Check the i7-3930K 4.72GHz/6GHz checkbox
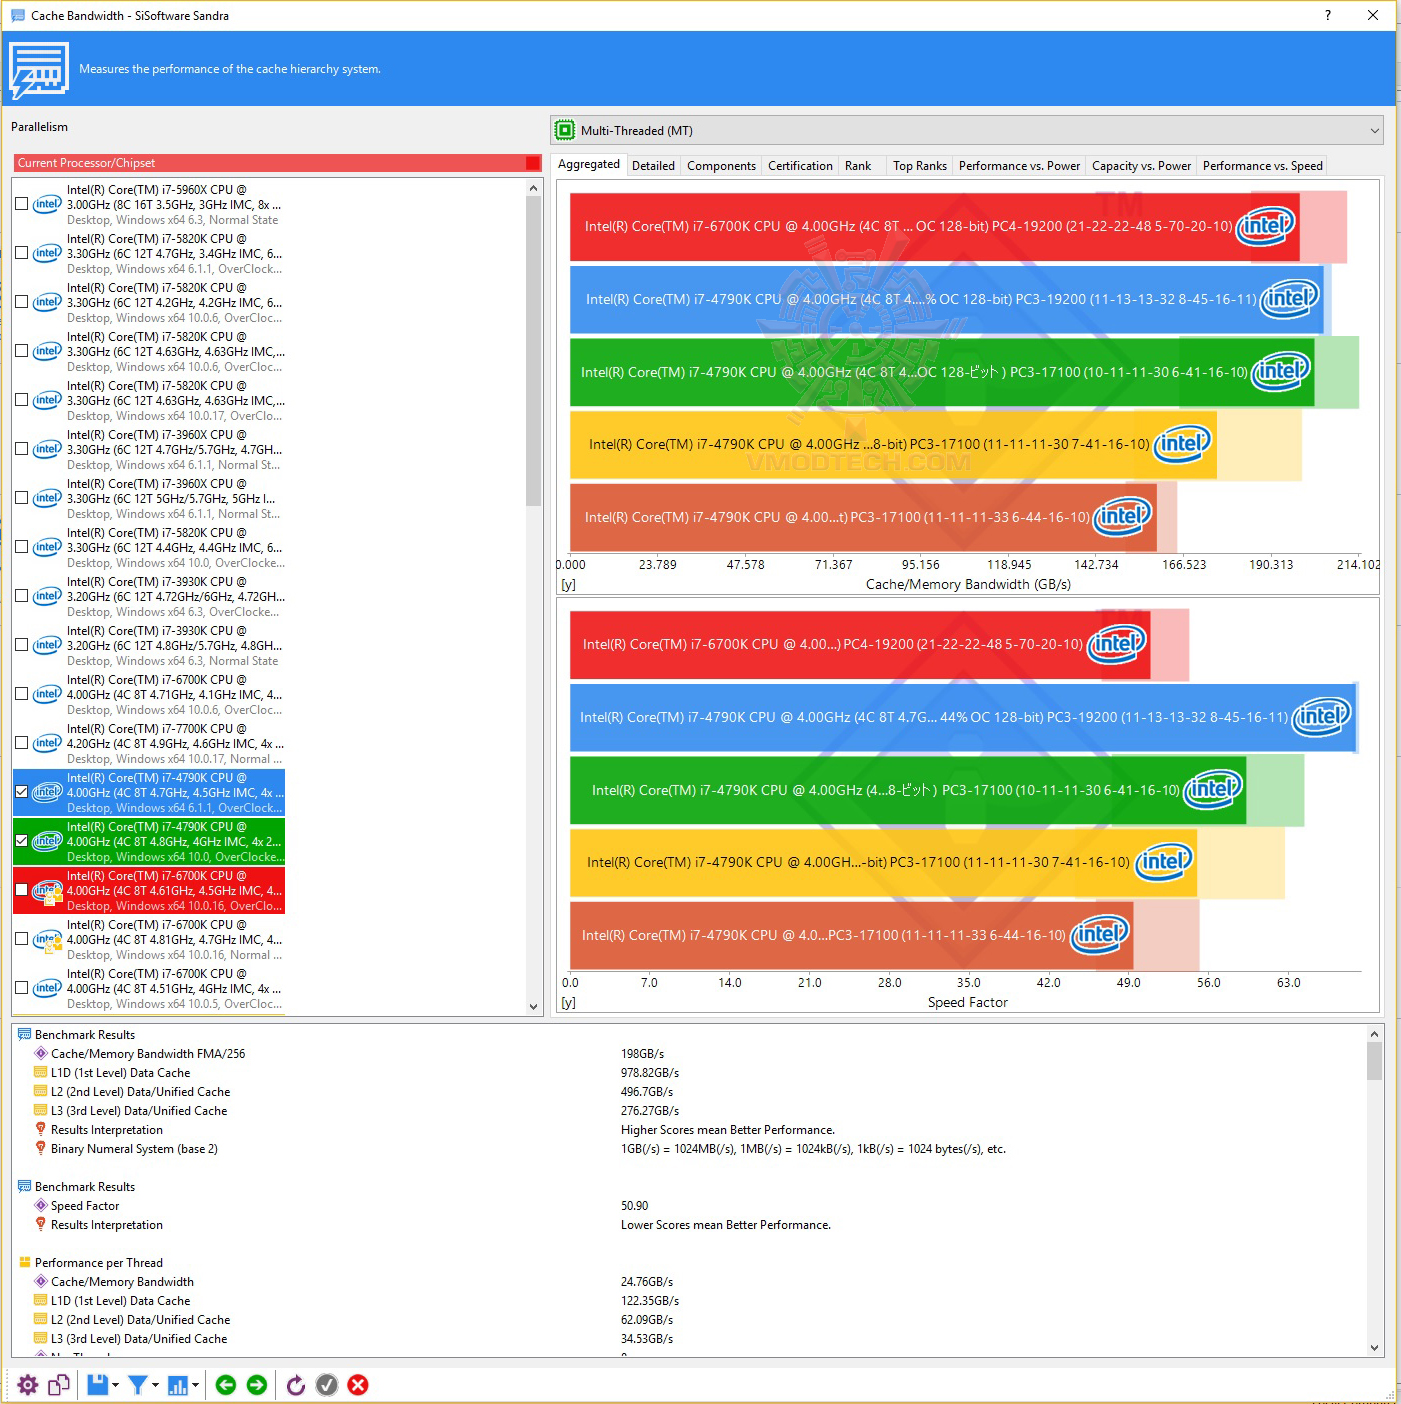 click(x=22, y=596)
